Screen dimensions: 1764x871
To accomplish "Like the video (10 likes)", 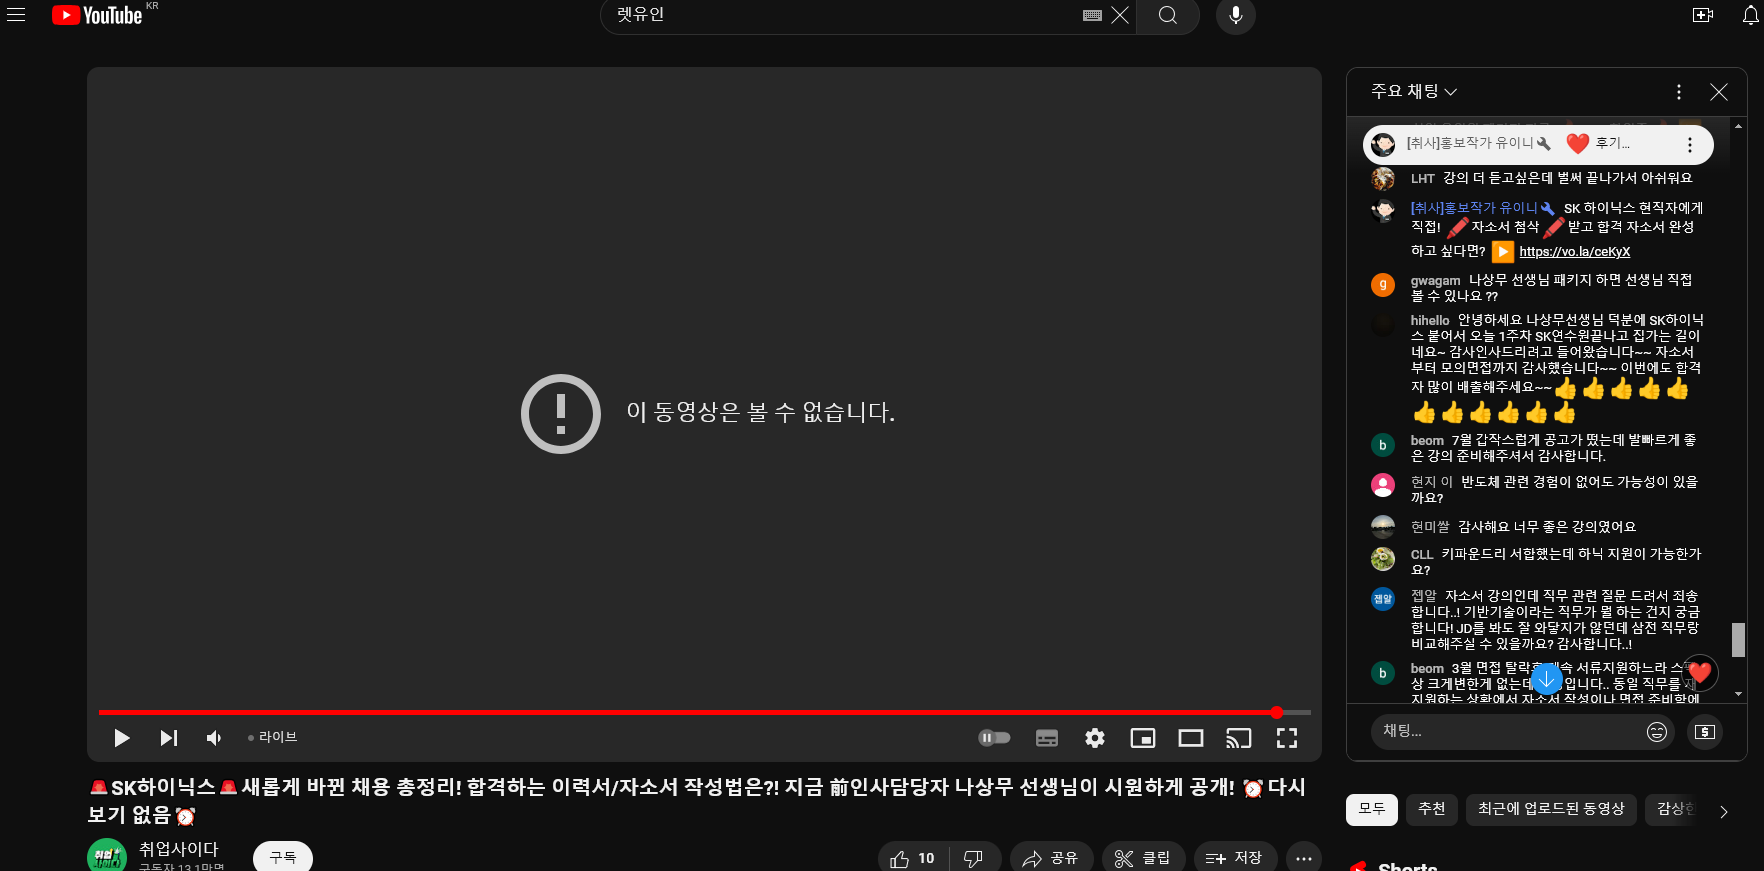I will pyautogui.click(x=913, y=858).
